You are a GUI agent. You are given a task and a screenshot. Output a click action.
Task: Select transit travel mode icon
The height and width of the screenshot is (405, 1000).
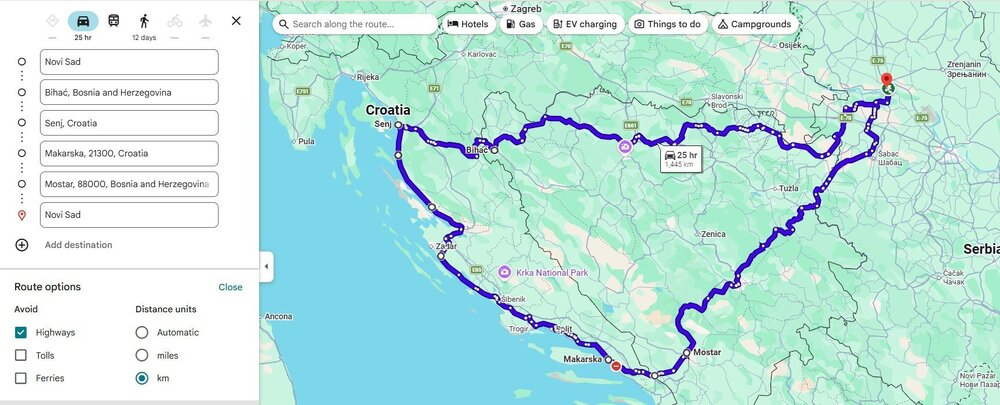(x=114, y=21)
